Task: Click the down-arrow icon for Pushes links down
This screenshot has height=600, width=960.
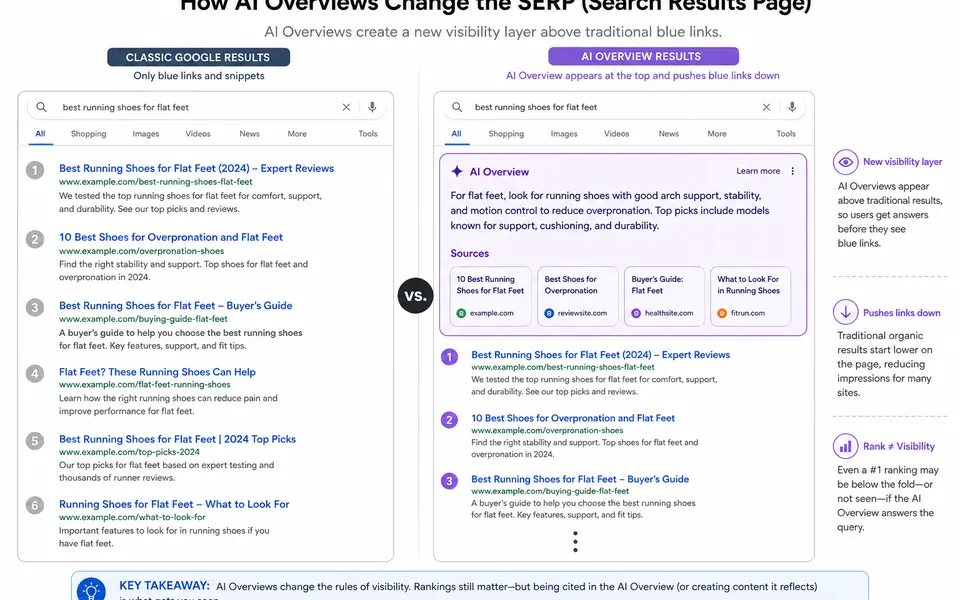Action: [846, 312]
